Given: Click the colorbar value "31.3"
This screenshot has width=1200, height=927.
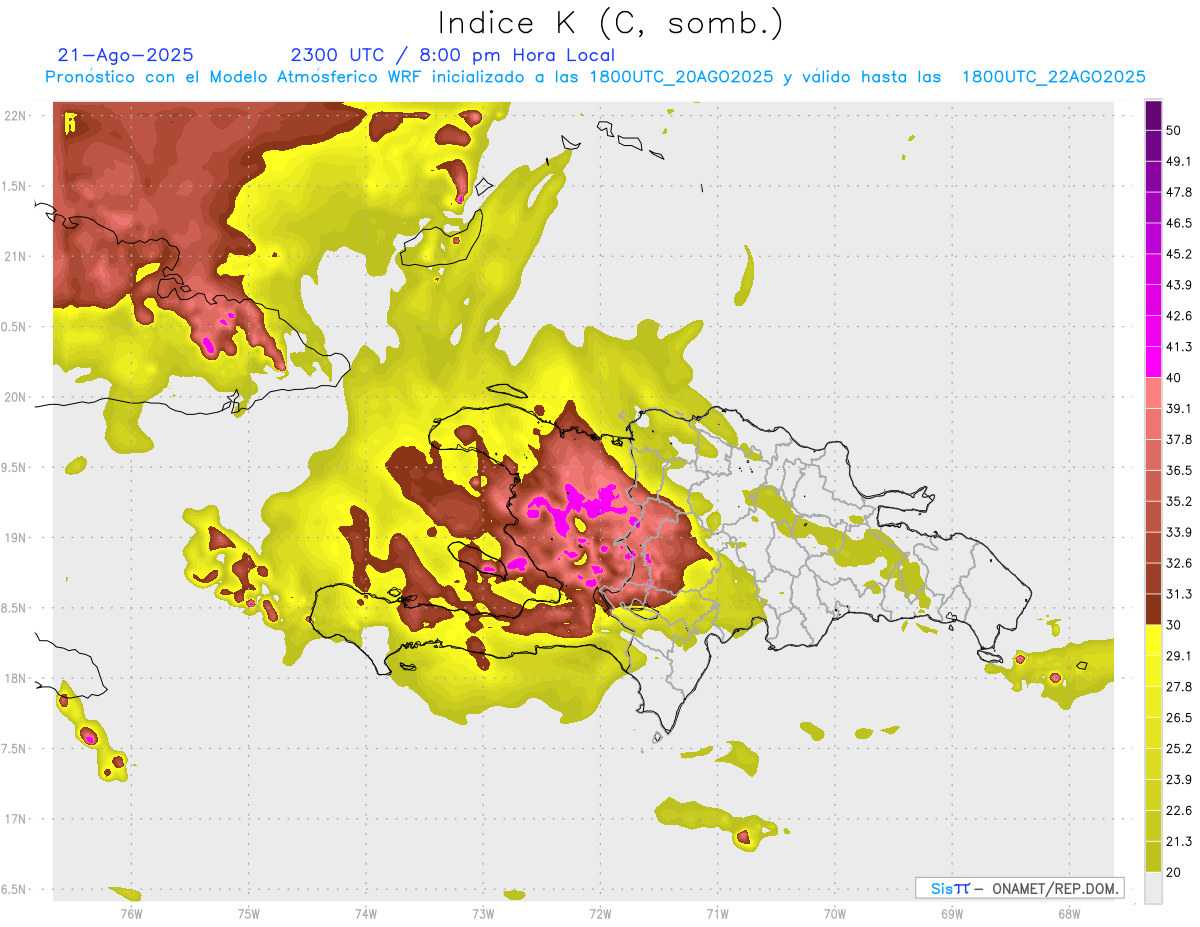Looking at the screenshot, I should (x=1179, y=594).
